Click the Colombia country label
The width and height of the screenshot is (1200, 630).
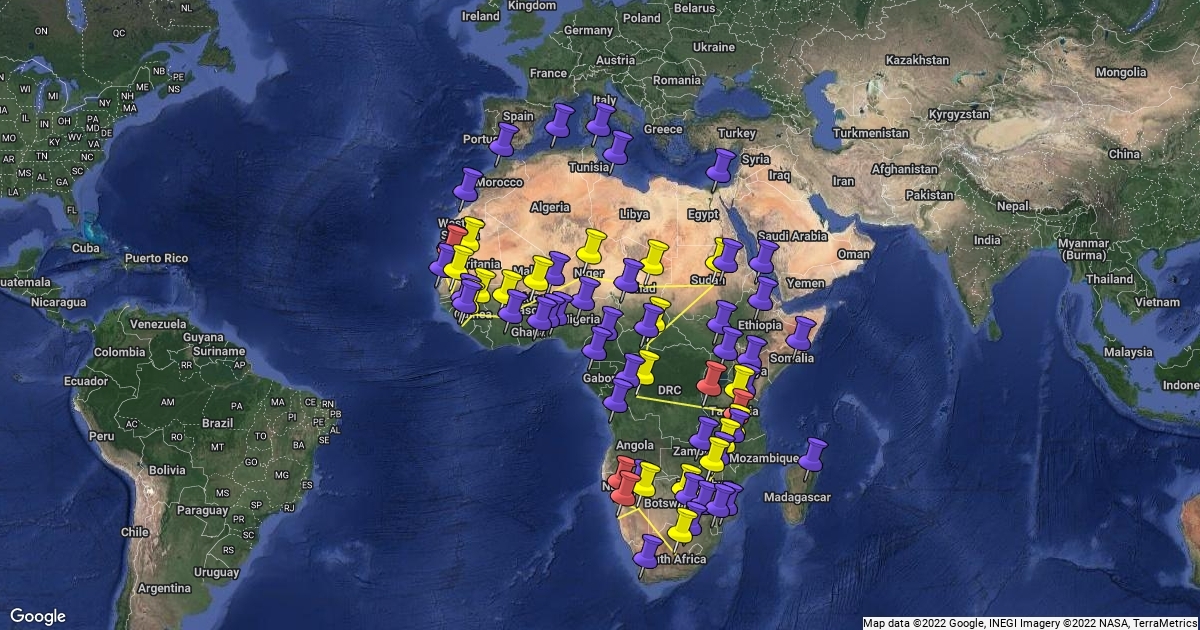(x=120, y=352)
